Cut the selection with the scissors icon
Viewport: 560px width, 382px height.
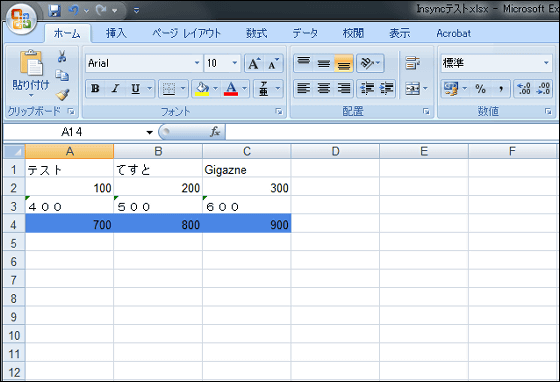(x=62, y=56)
